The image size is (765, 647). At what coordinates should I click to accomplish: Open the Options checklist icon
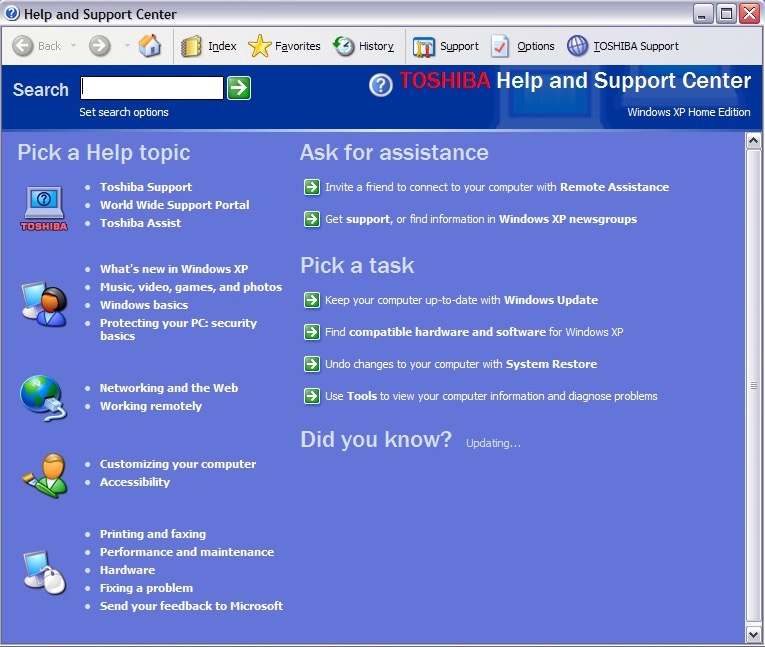[500, 46]
